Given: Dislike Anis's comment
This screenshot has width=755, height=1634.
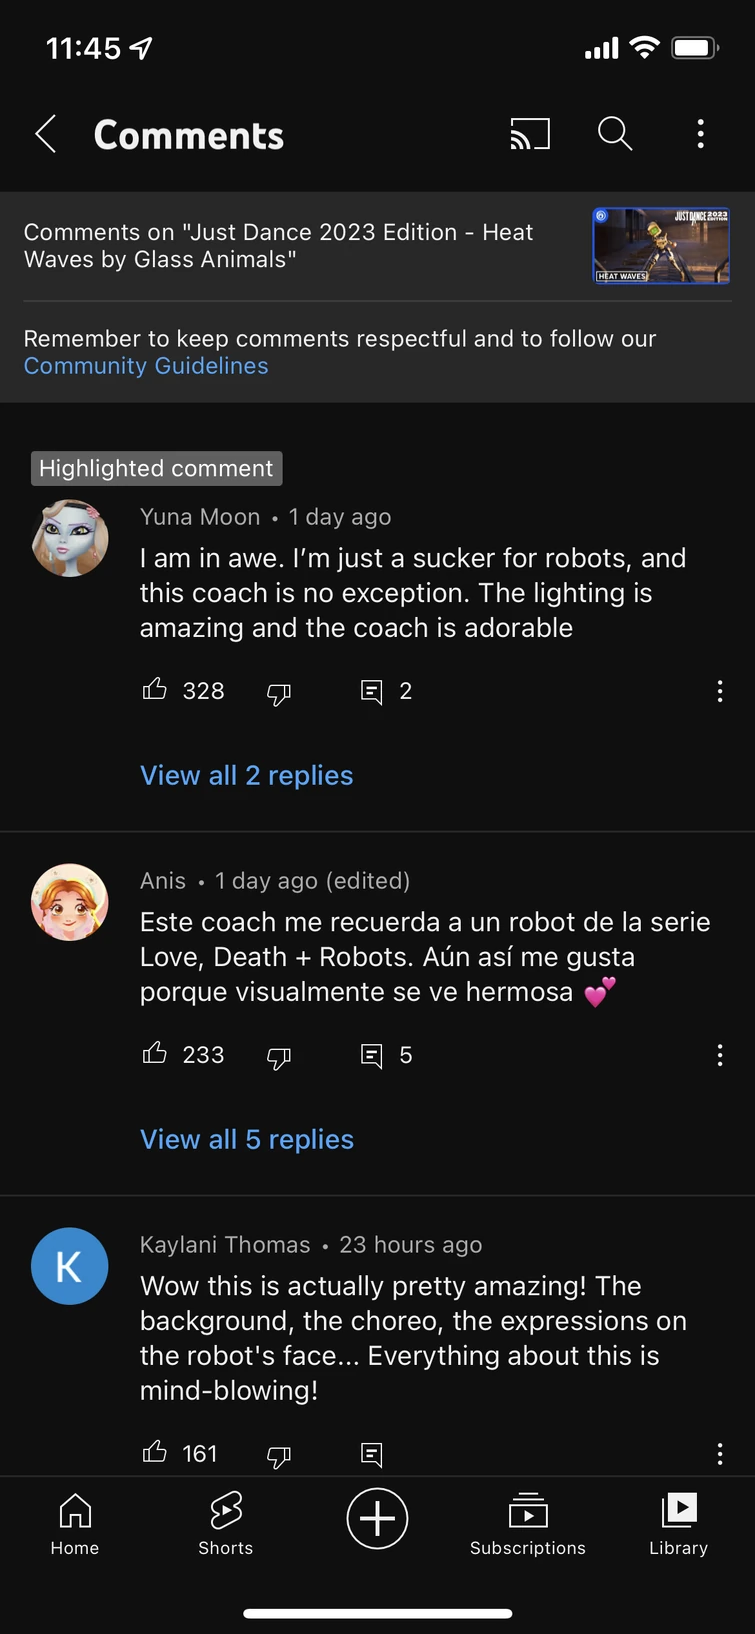Looking at the screenshot, I should pyautogui.click(x=278, y=1057).
